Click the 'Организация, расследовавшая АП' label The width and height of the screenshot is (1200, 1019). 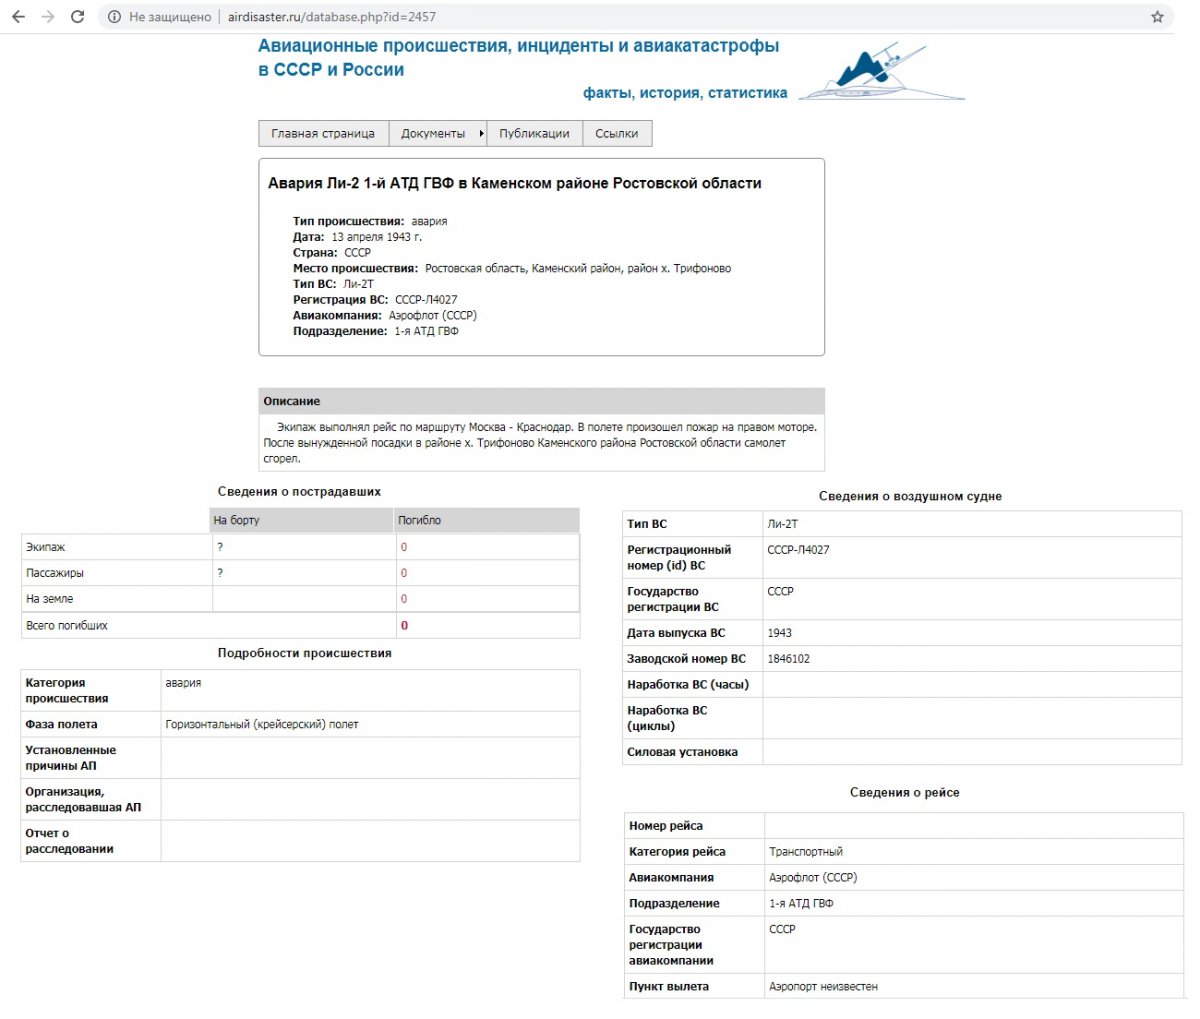click(x=83, y=799)
